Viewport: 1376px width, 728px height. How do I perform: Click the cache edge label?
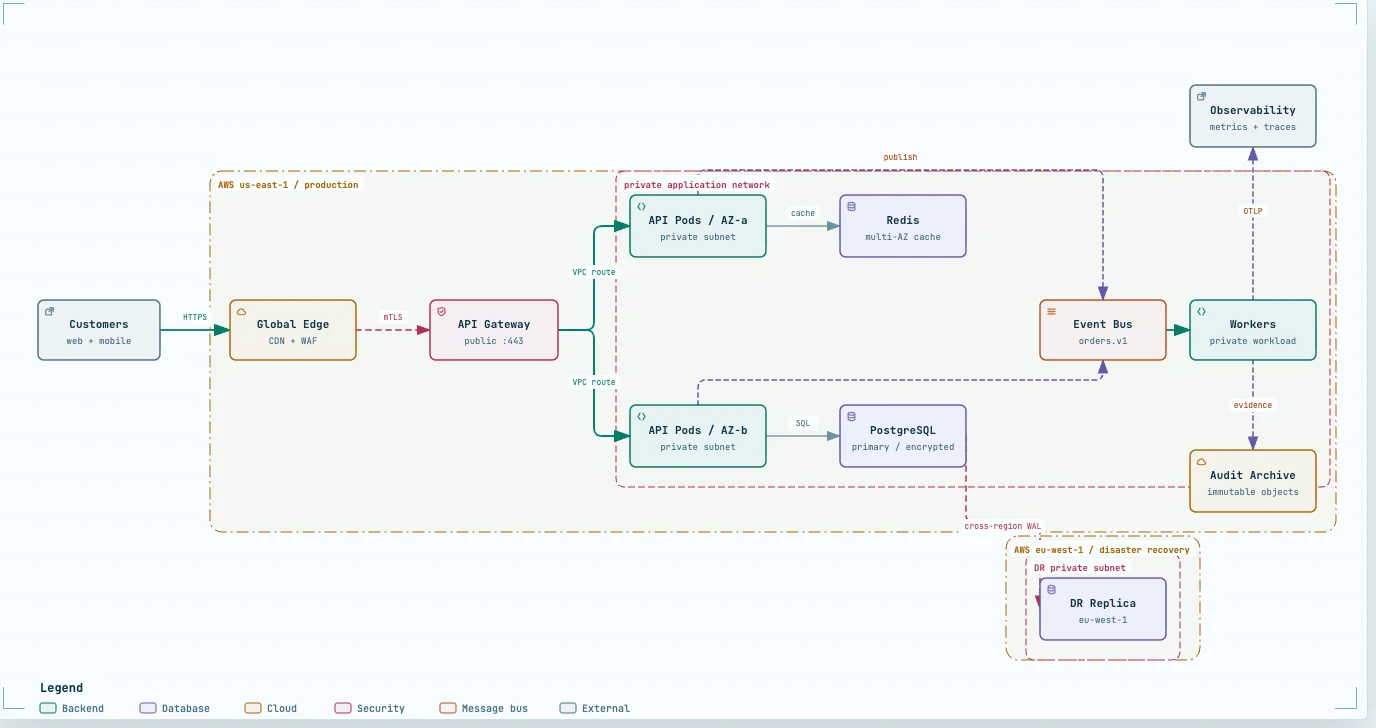803,213
